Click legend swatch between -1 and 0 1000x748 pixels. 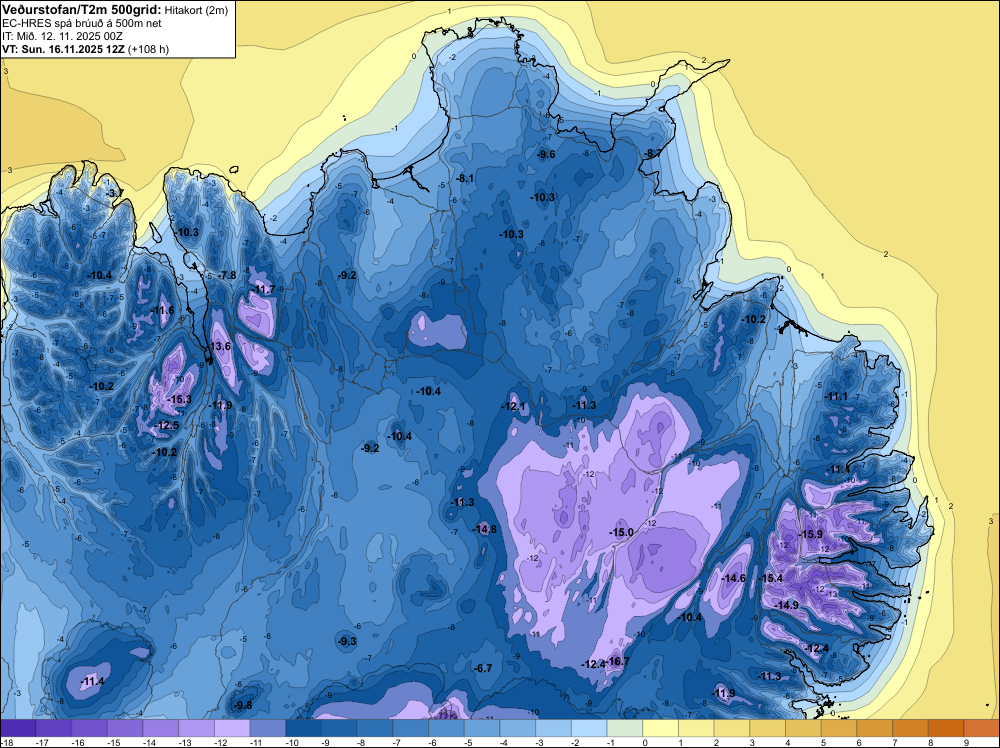click(625, 728)
